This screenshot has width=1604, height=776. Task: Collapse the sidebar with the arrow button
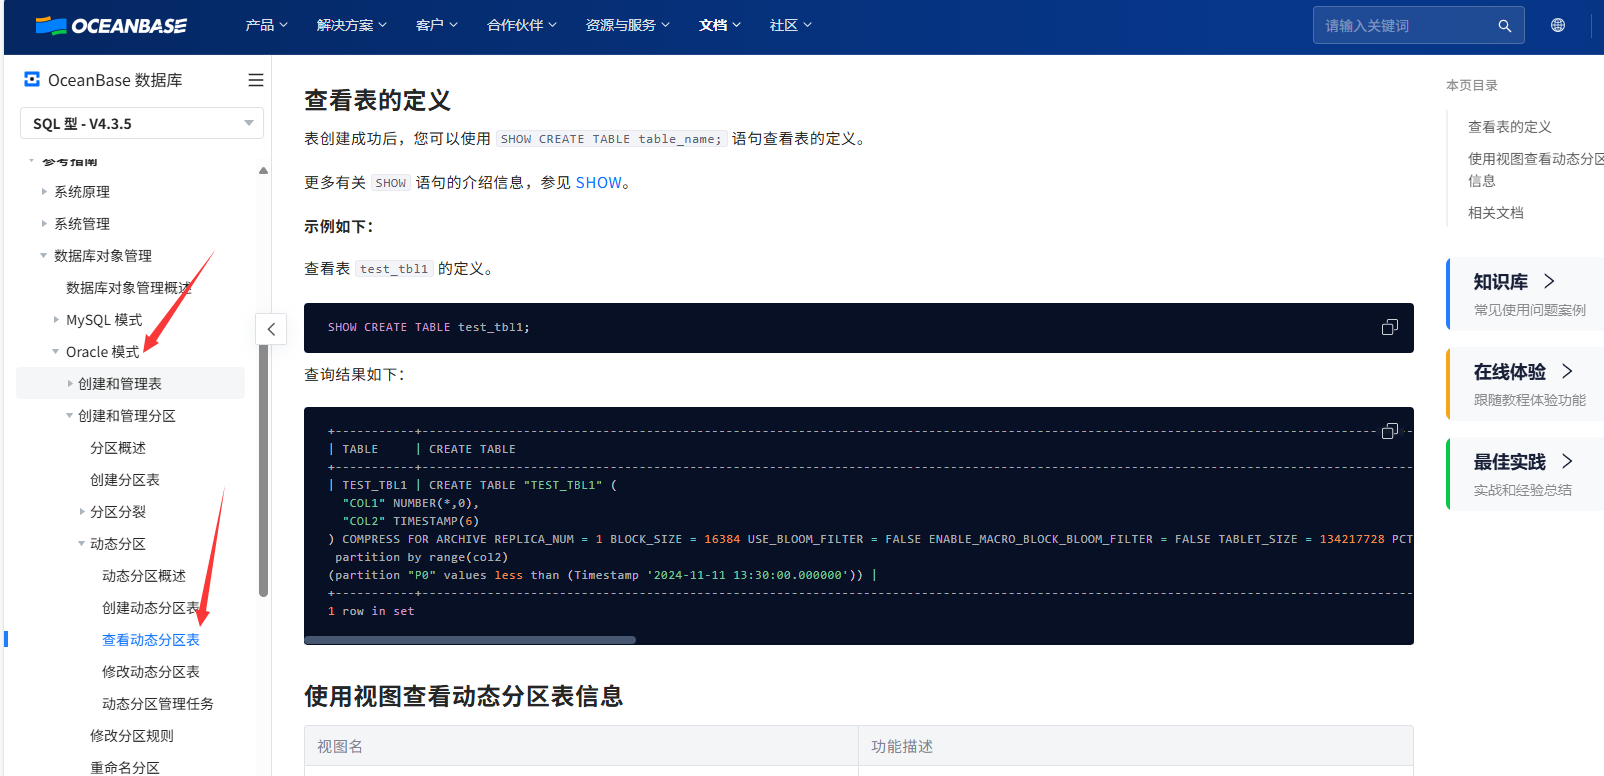point(271,329)
